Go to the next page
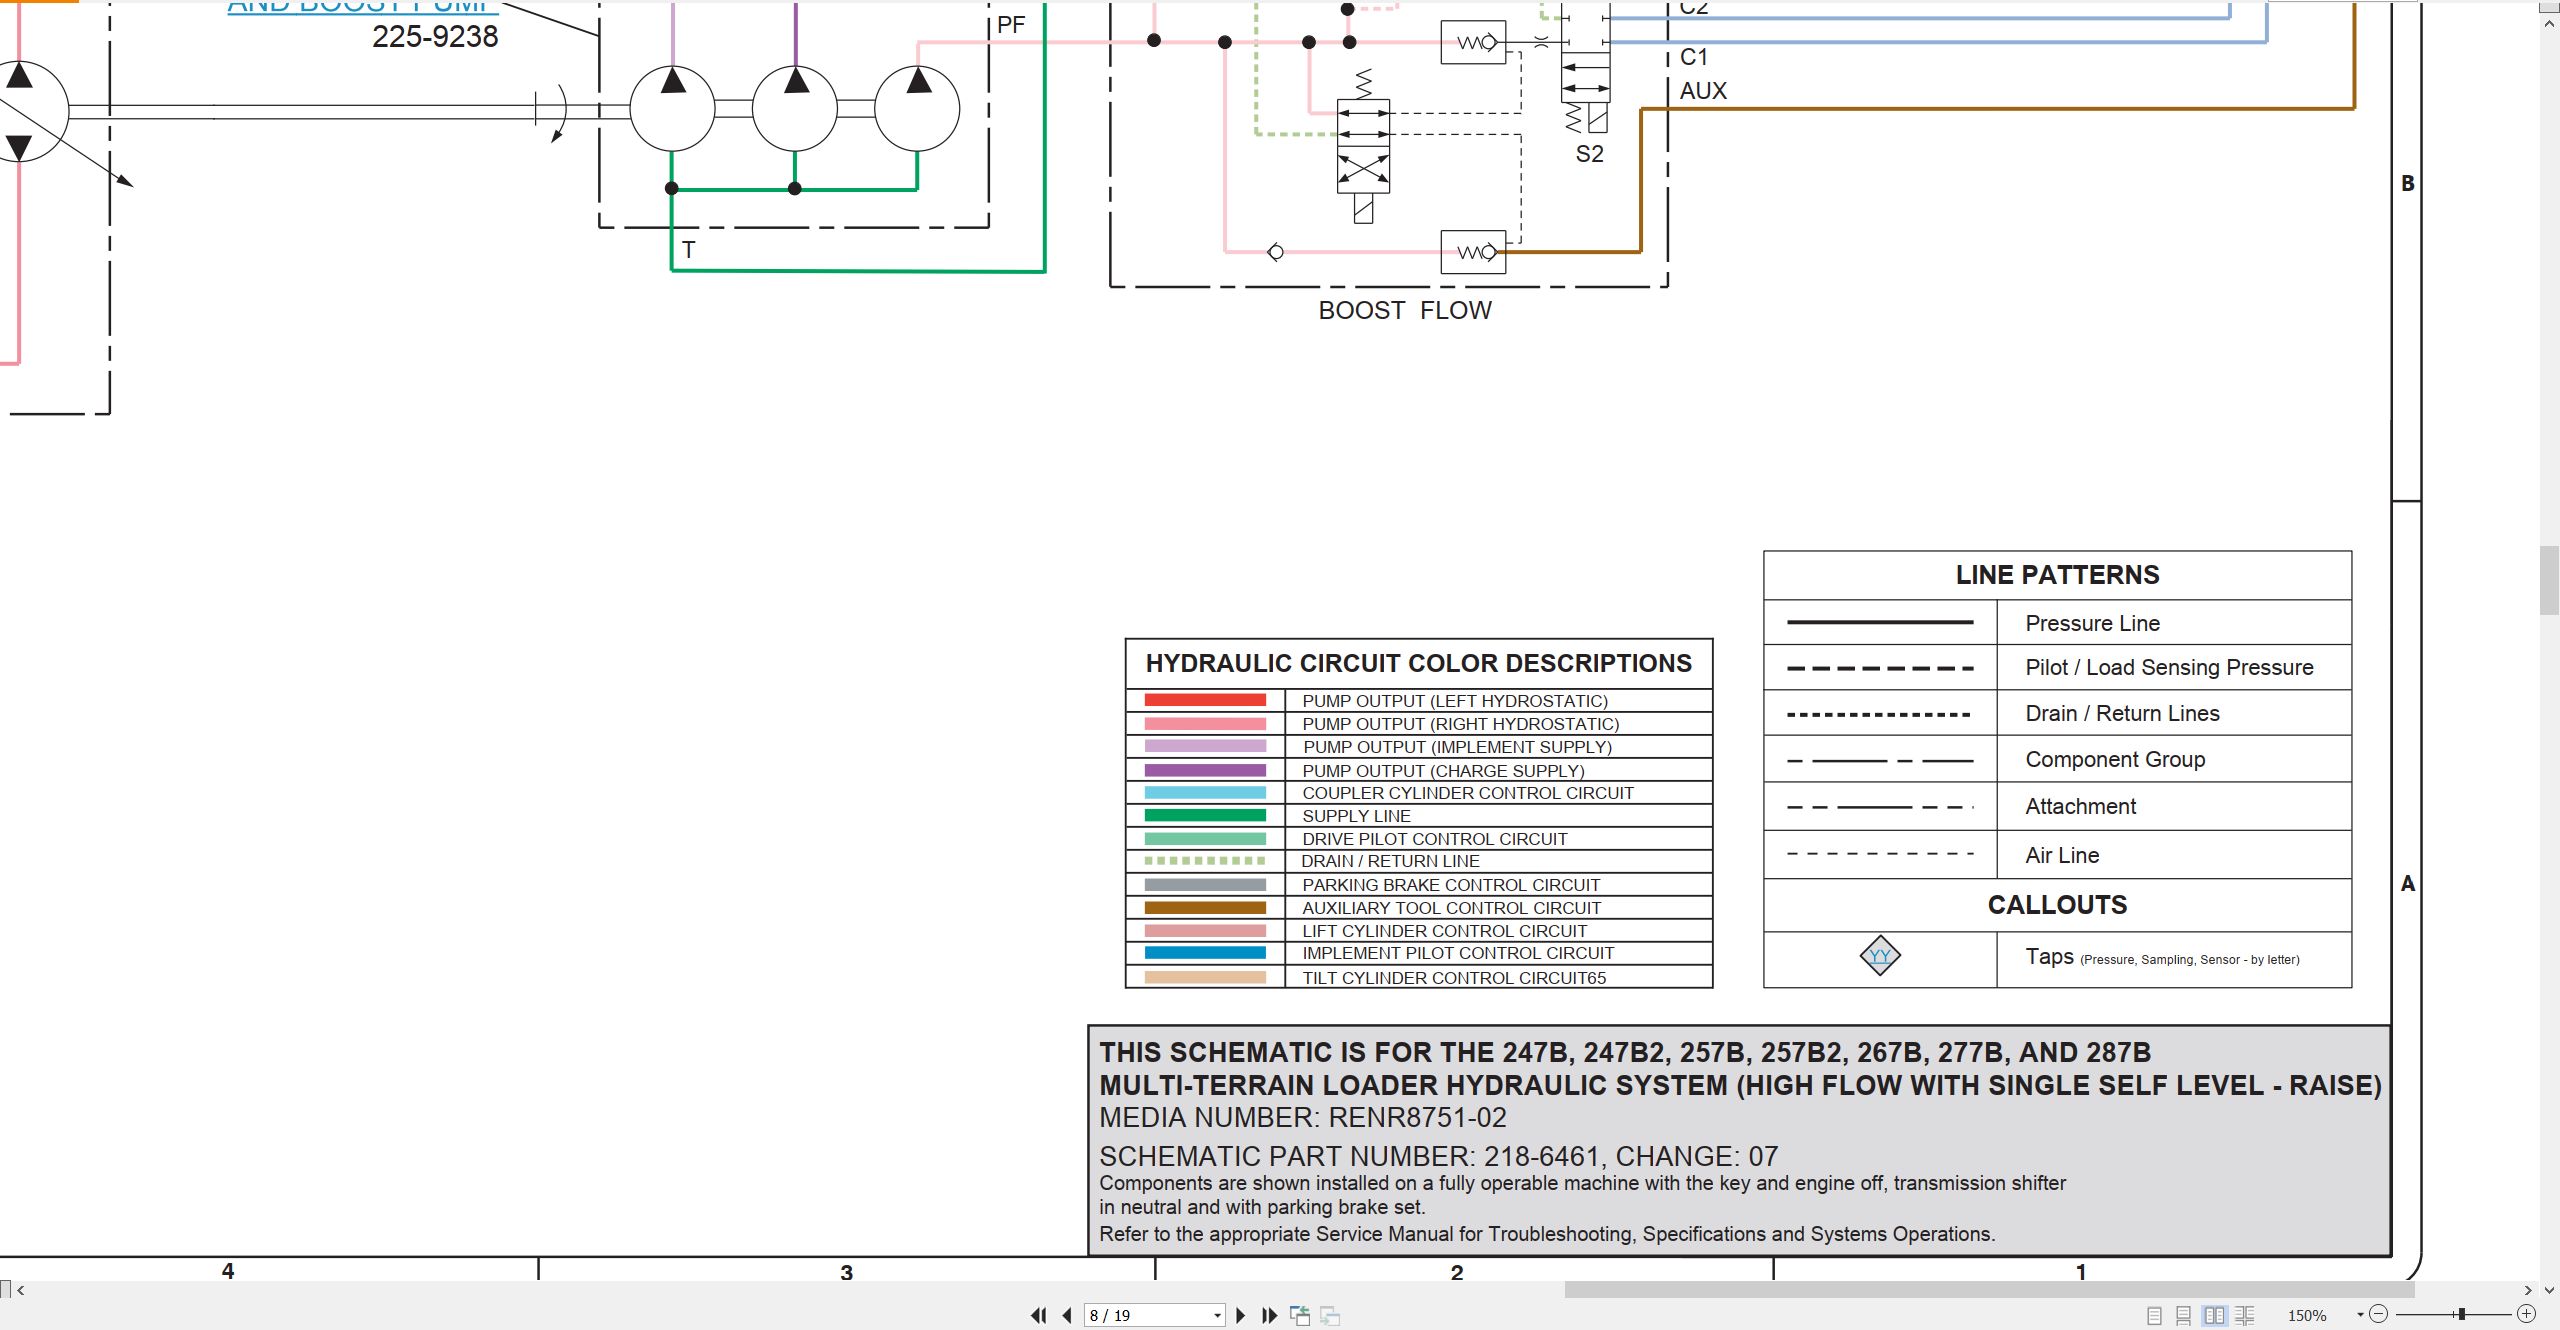Screen dimensions: 2560x1330 pos(1241,1316)
